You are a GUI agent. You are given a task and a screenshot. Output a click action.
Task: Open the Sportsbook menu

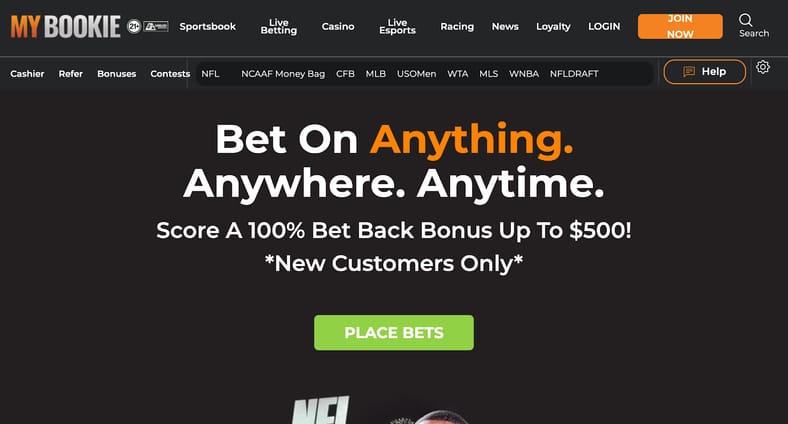click(208, 27)
